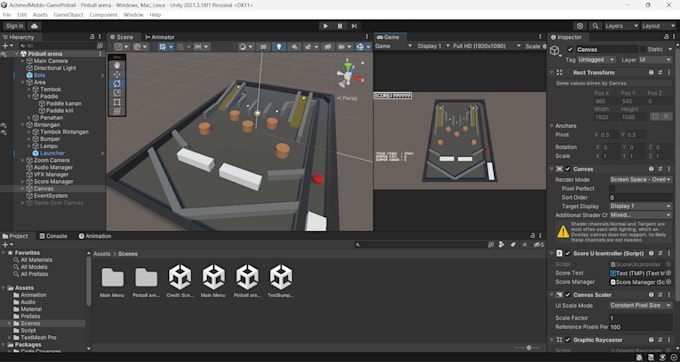Click the orientation gizmo in Scene view
The width and height of the screenshot is (680, 362).
click(348, 75)
